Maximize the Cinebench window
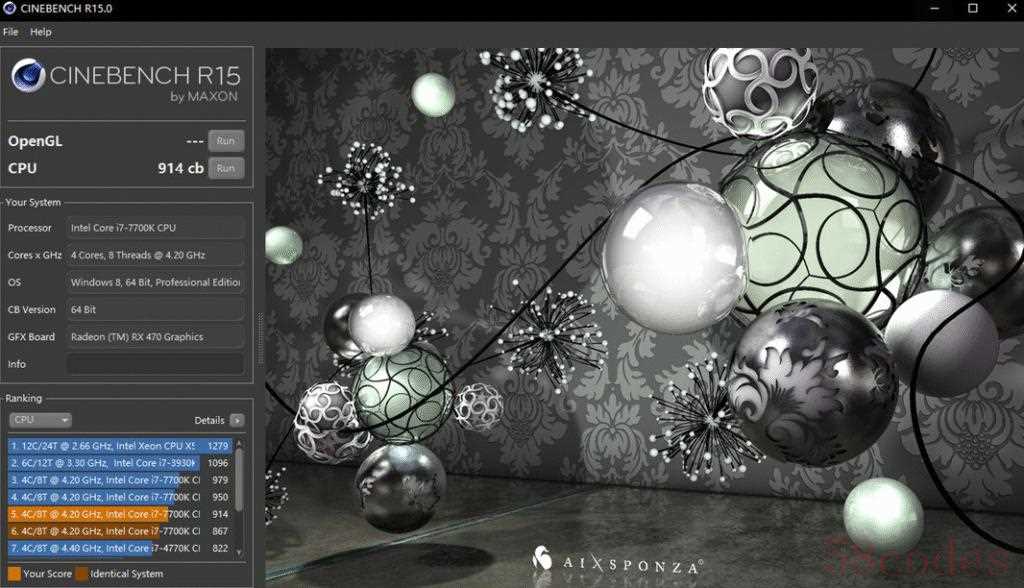 click(972, 8)
